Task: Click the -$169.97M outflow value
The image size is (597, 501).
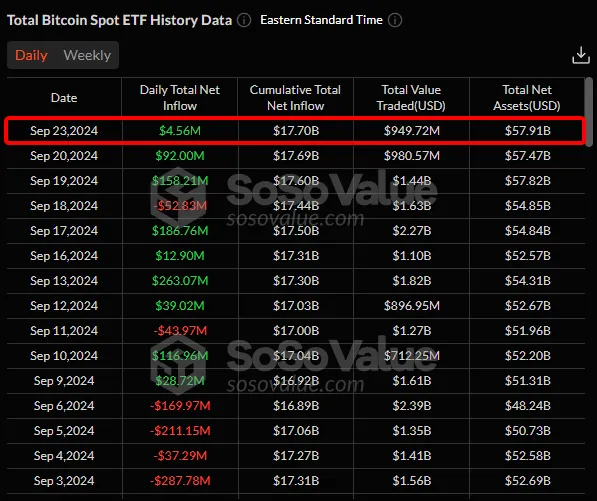Action: [180, 406]
